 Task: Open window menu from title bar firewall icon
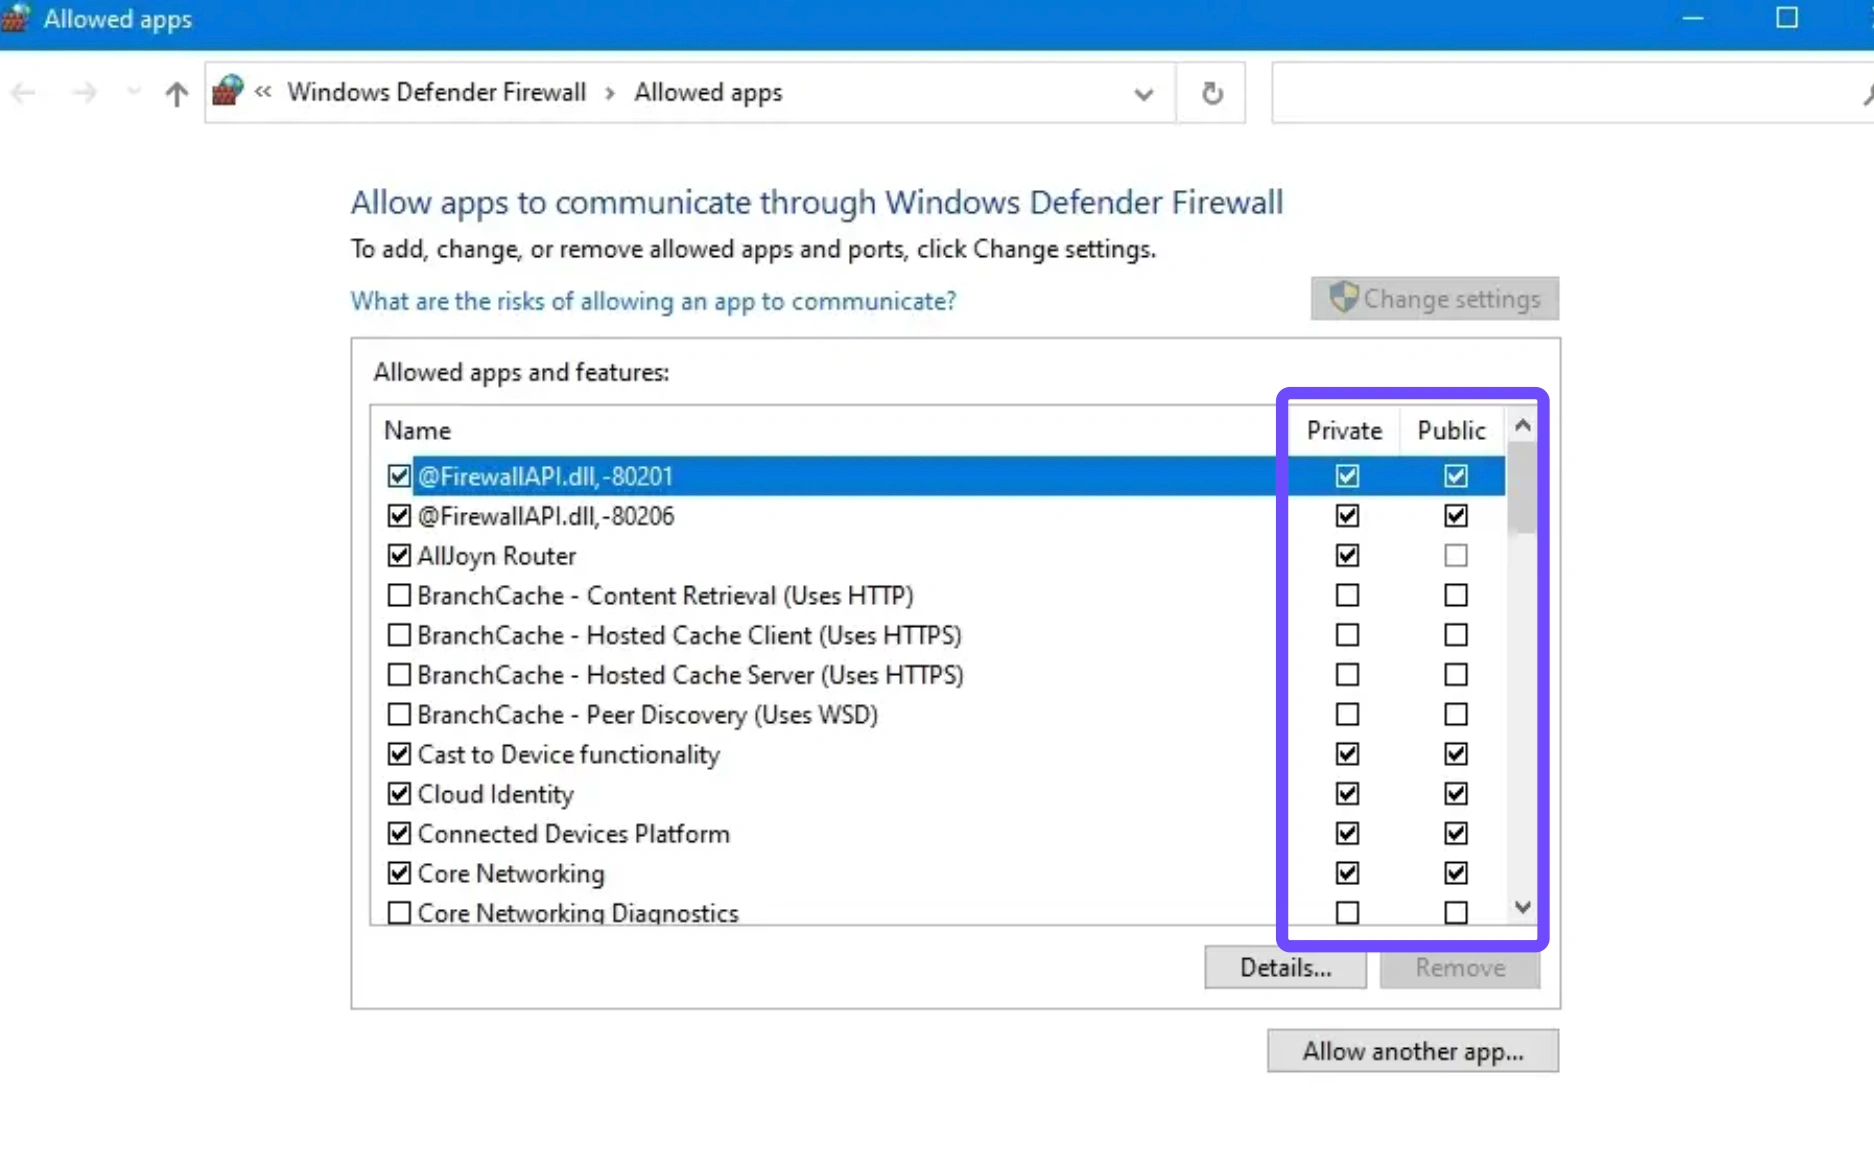[16, 18]
